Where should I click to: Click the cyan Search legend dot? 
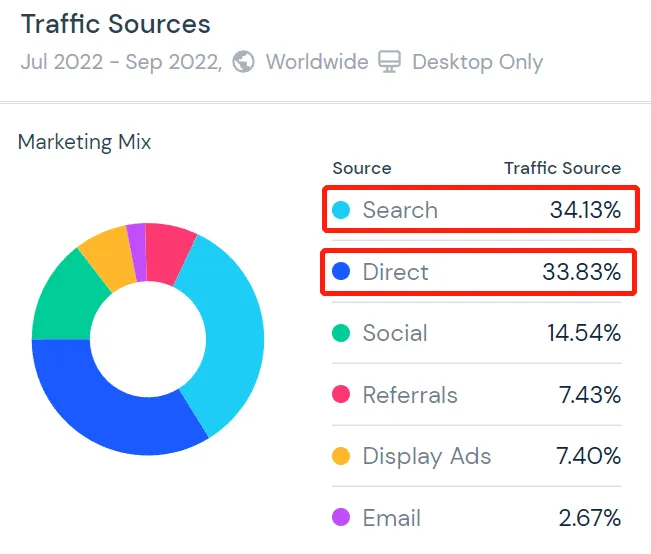[x=341, y=210]
